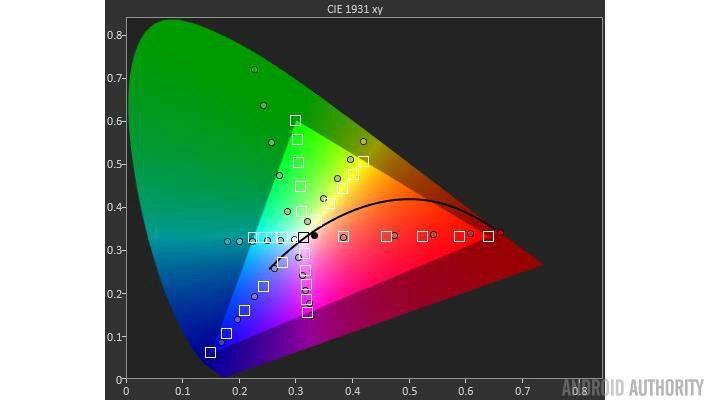
Task: Click the leftmost cyan measured circle
Action: (x=227, y=241)
